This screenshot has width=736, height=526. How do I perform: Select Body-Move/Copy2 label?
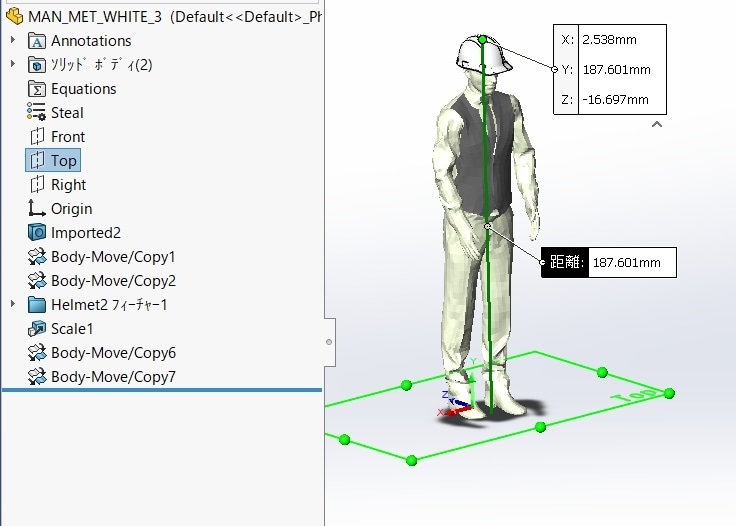coord(113,281)
